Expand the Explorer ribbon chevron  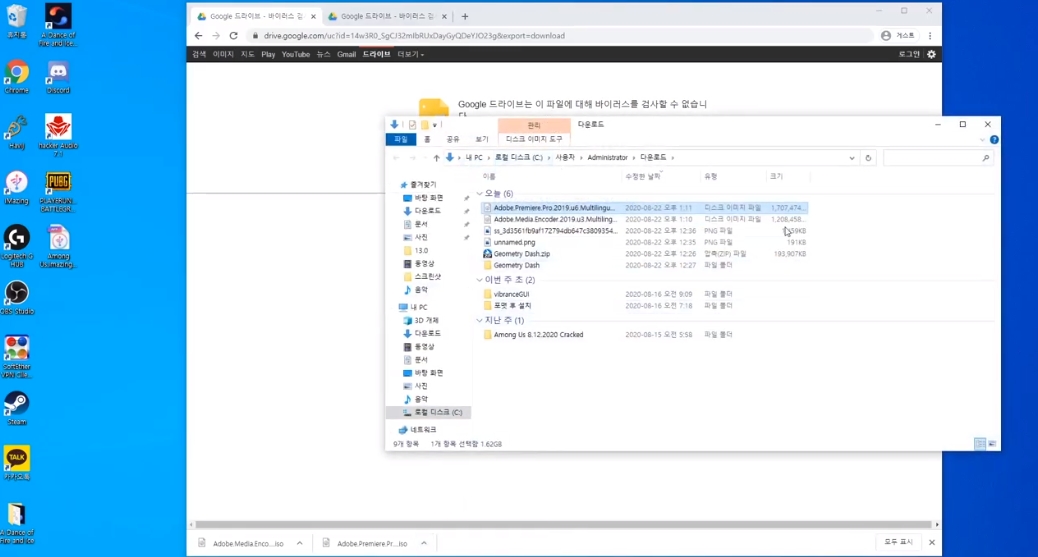tap(982, 140)
